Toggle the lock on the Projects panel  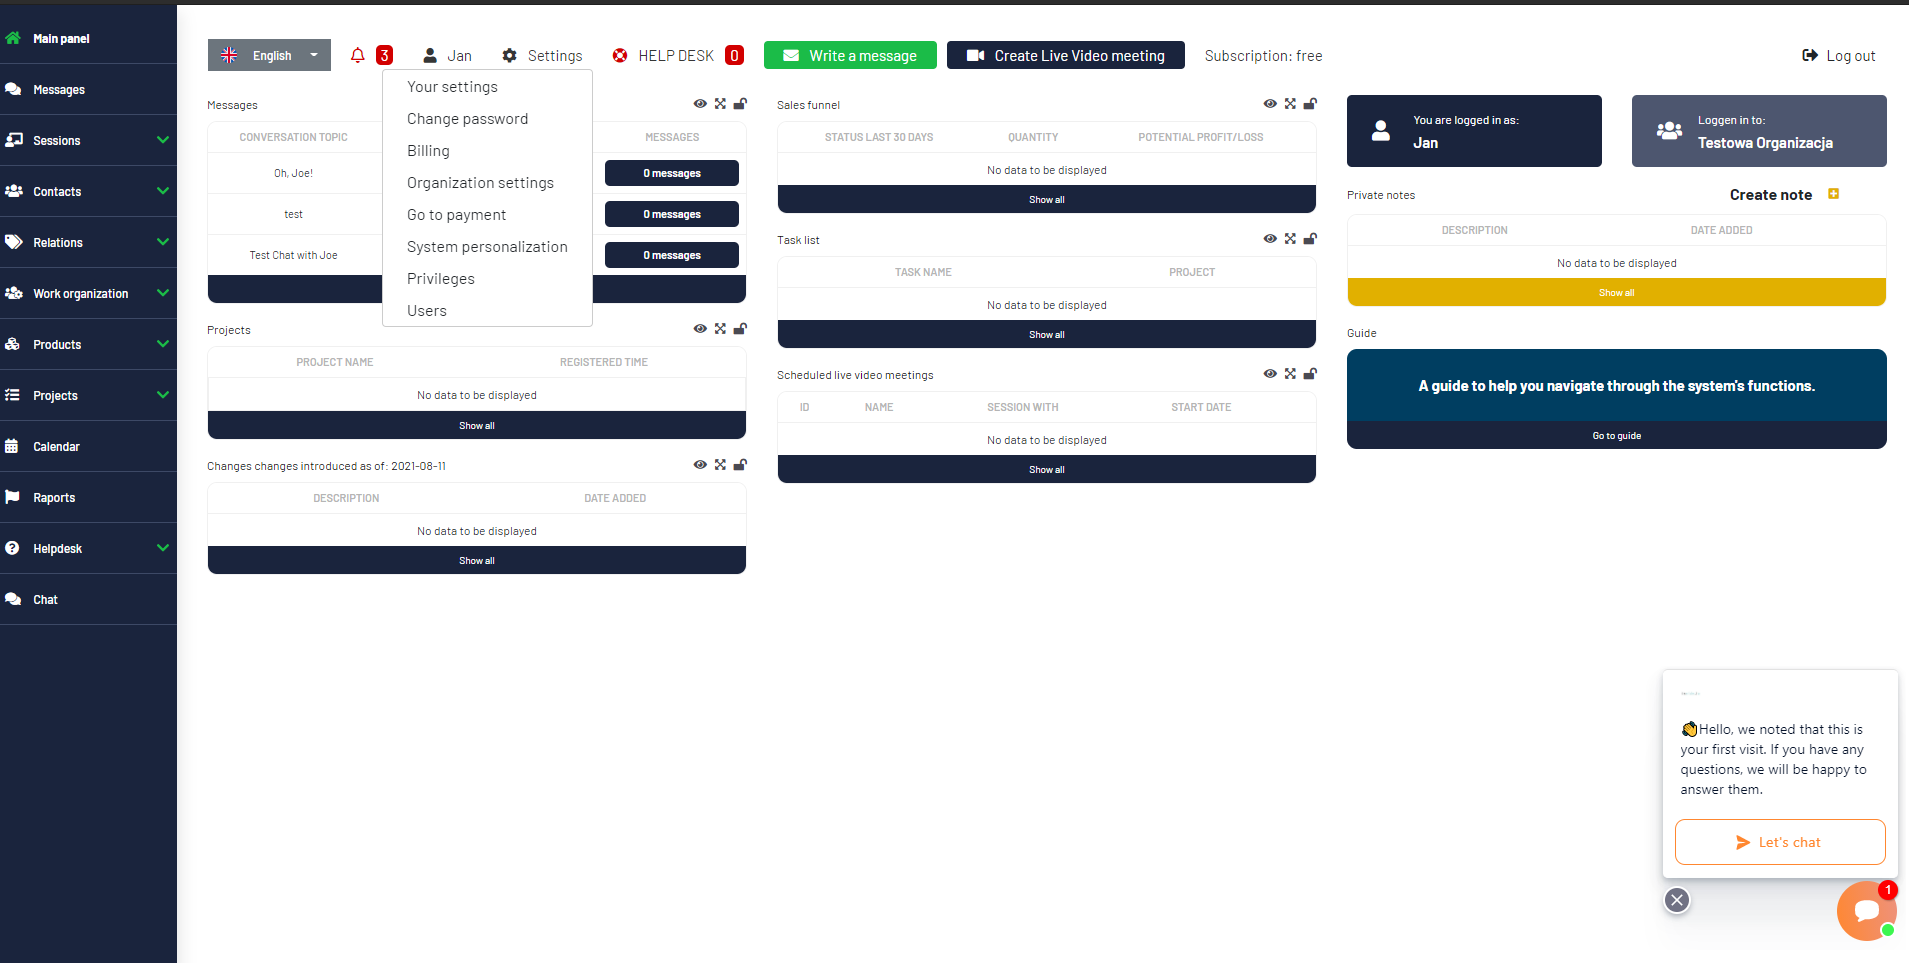point(740,328)
